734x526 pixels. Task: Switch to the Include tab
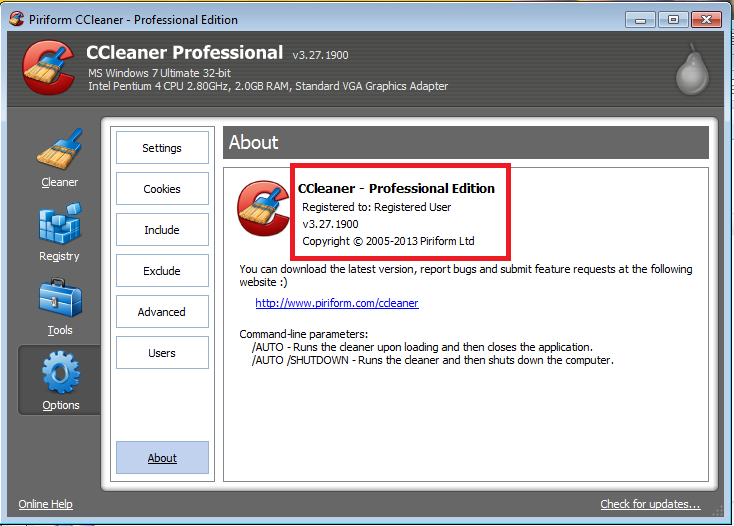click(x=162, y=230)
